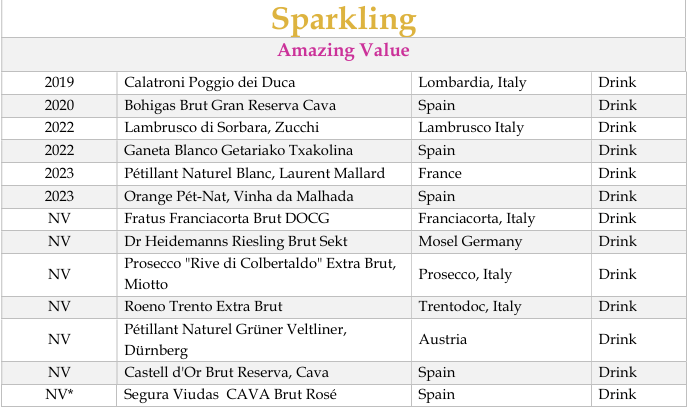Click the Lombardia, Italy region cell
The height and width of the screenshot is (412, 691).
pos(472,82)
